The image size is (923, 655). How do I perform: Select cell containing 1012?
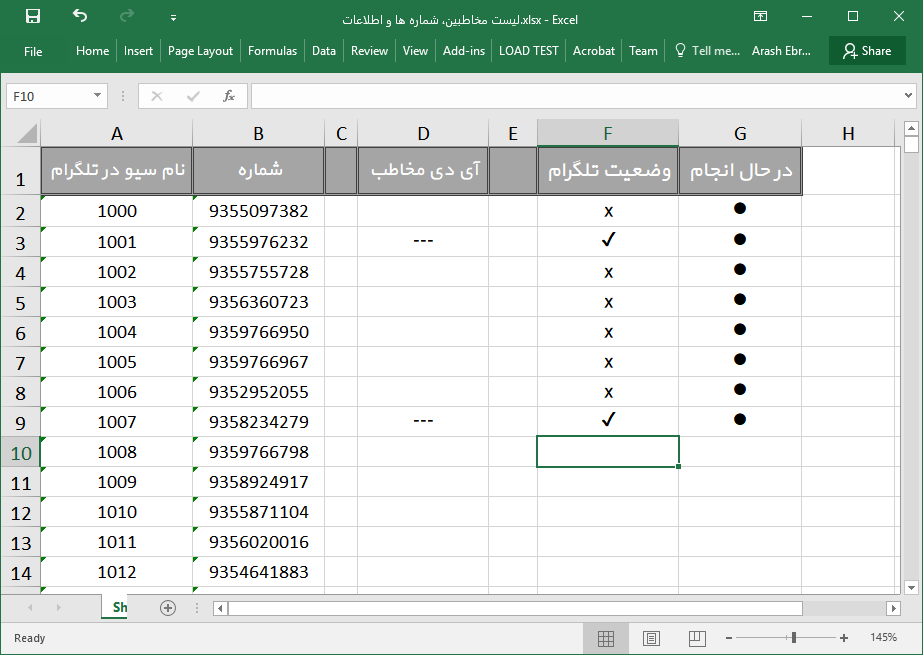[x=117, y=572]
